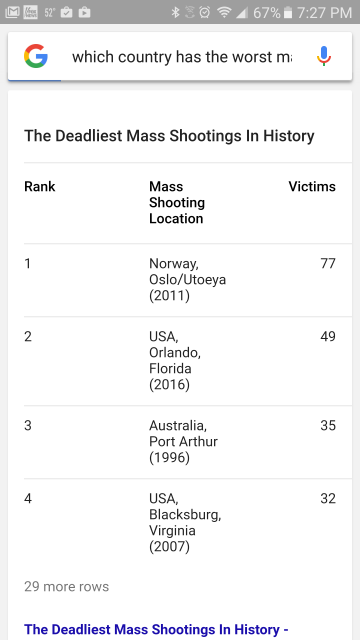
Task: Tap the Fox News notification icon
Action: click(x=31, y=12)
